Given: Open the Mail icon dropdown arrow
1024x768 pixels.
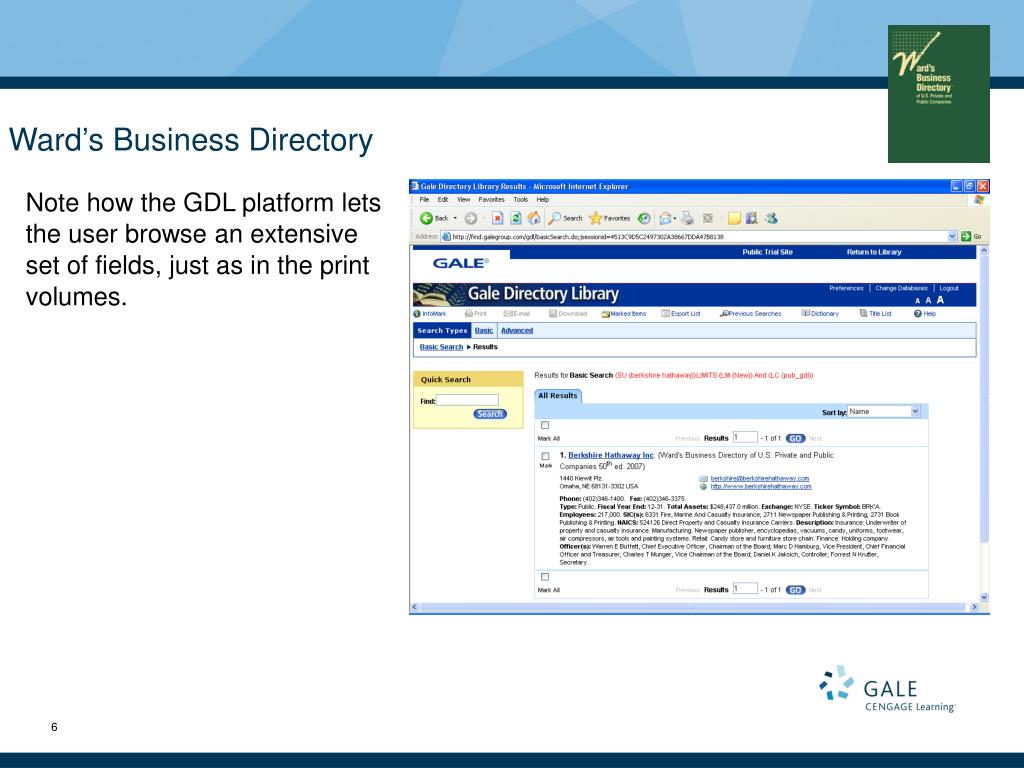Looking at the screenshot, I should (675, 218).
